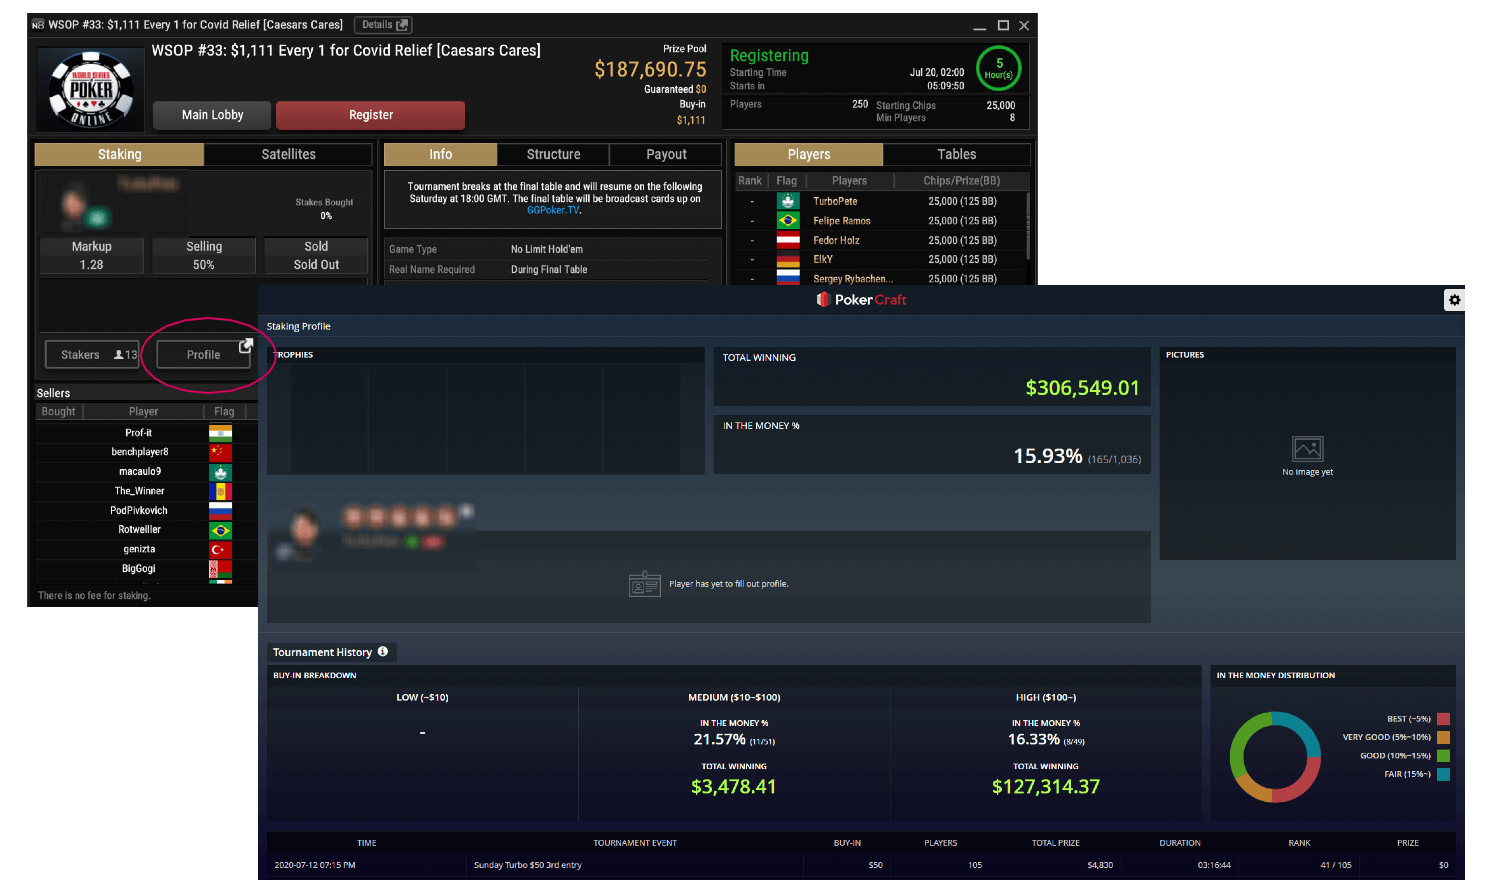This screenshot has height=880, width=1497.
Task: Click Felipe Ramos's Brazil flag
Action: [788, 220]
